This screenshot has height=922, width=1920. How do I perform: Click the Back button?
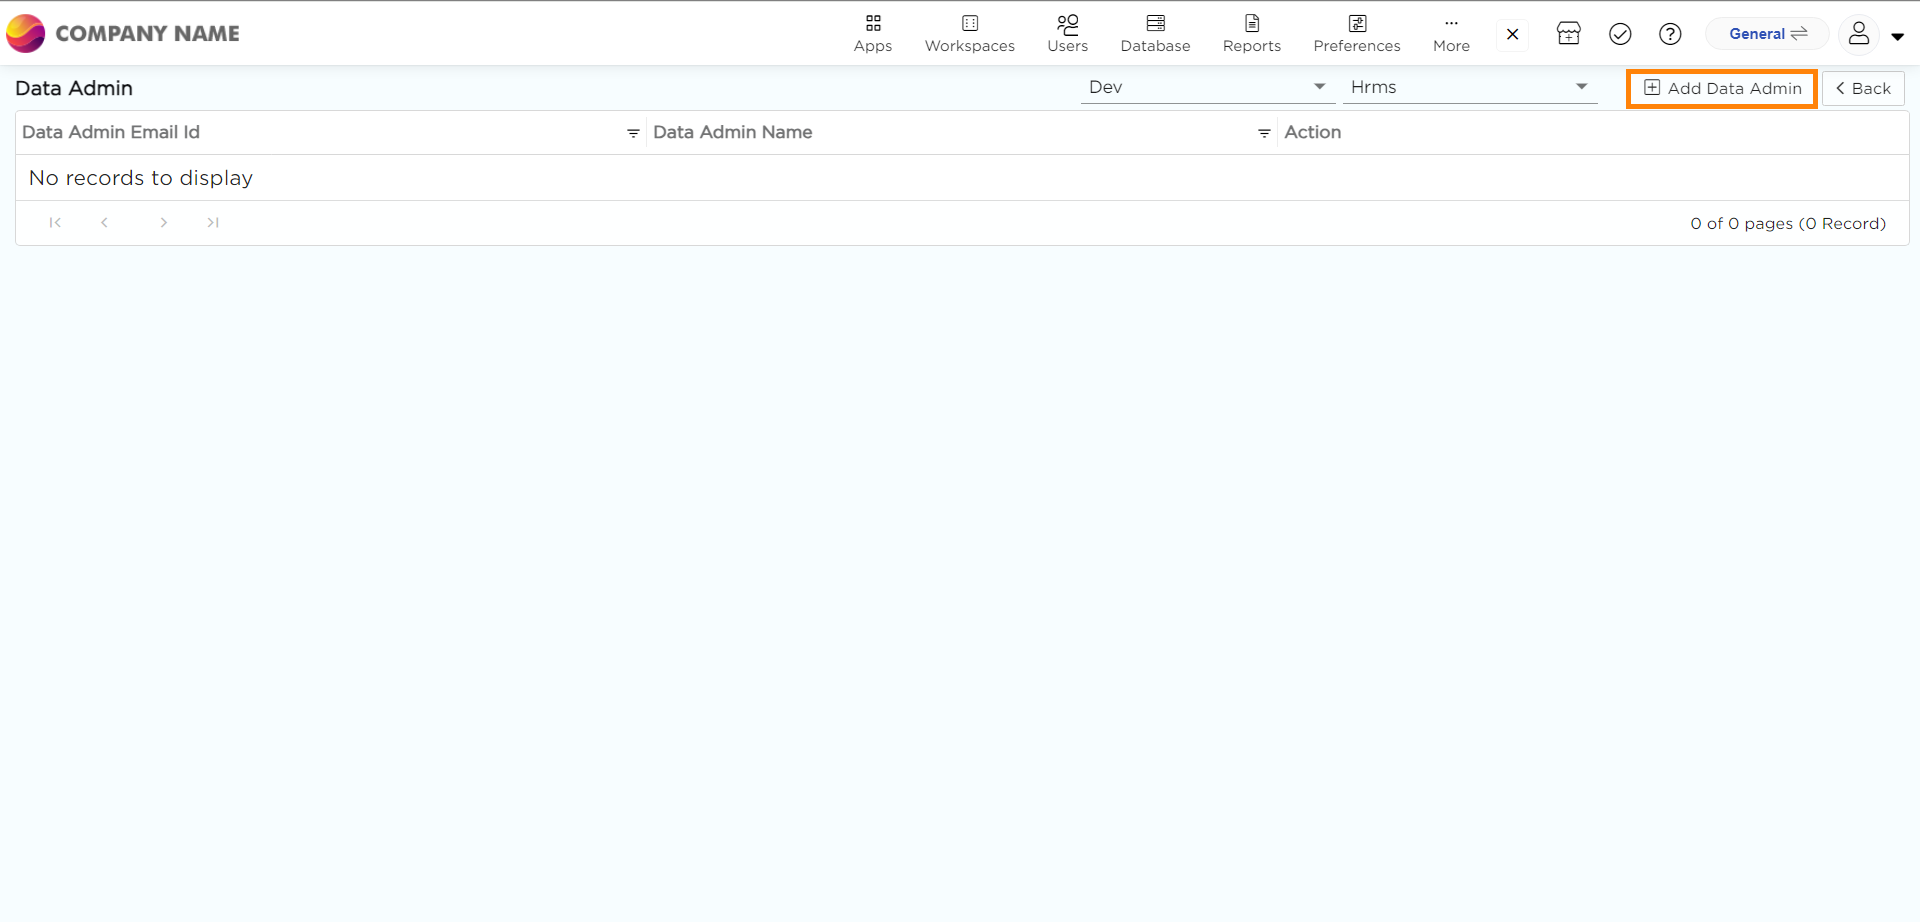(1862, 89)
